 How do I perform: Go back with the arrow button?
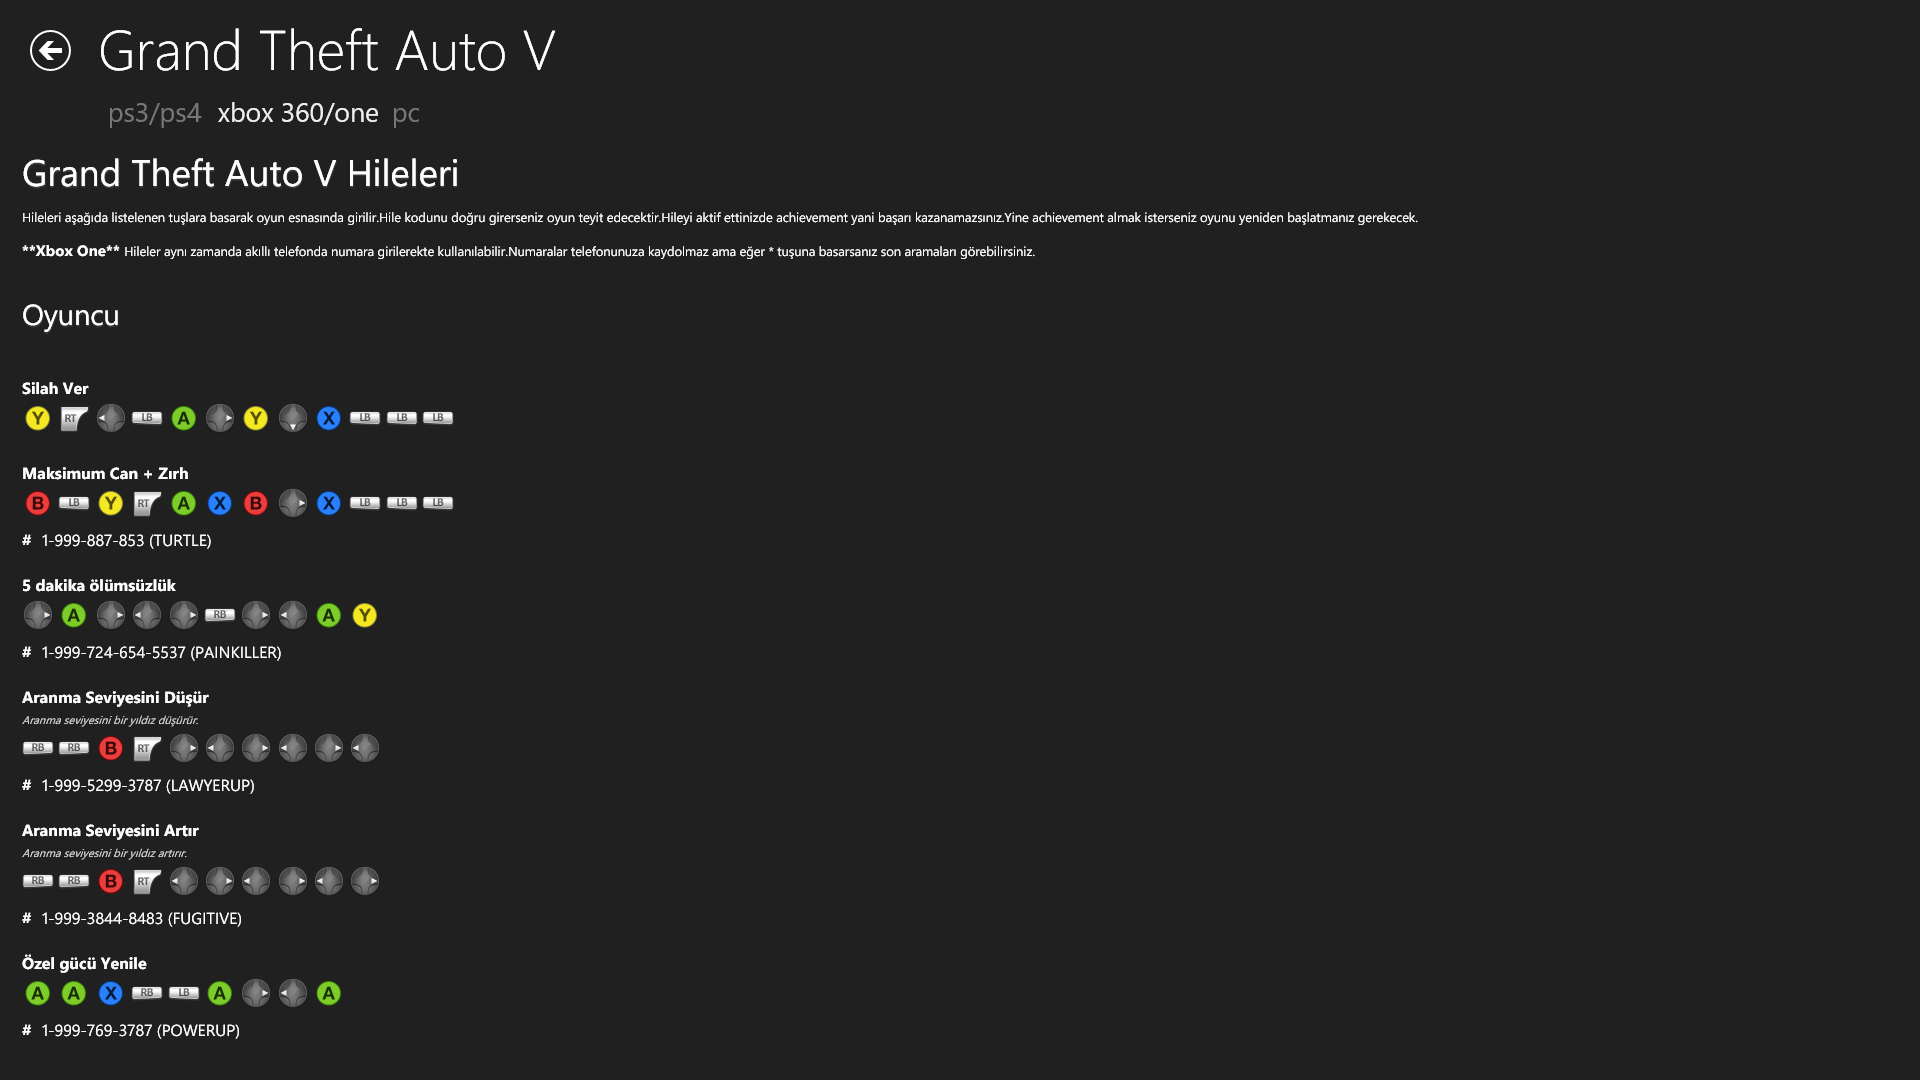(x=50, y=51)
